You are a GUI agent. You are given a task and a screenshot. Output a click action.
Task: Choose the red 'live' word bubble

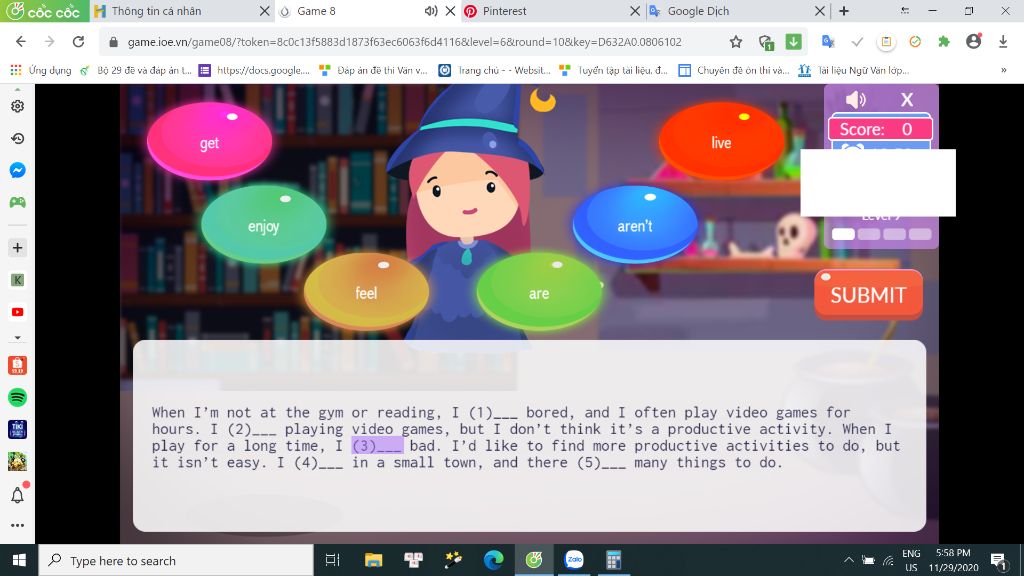[x=721, y=141]
